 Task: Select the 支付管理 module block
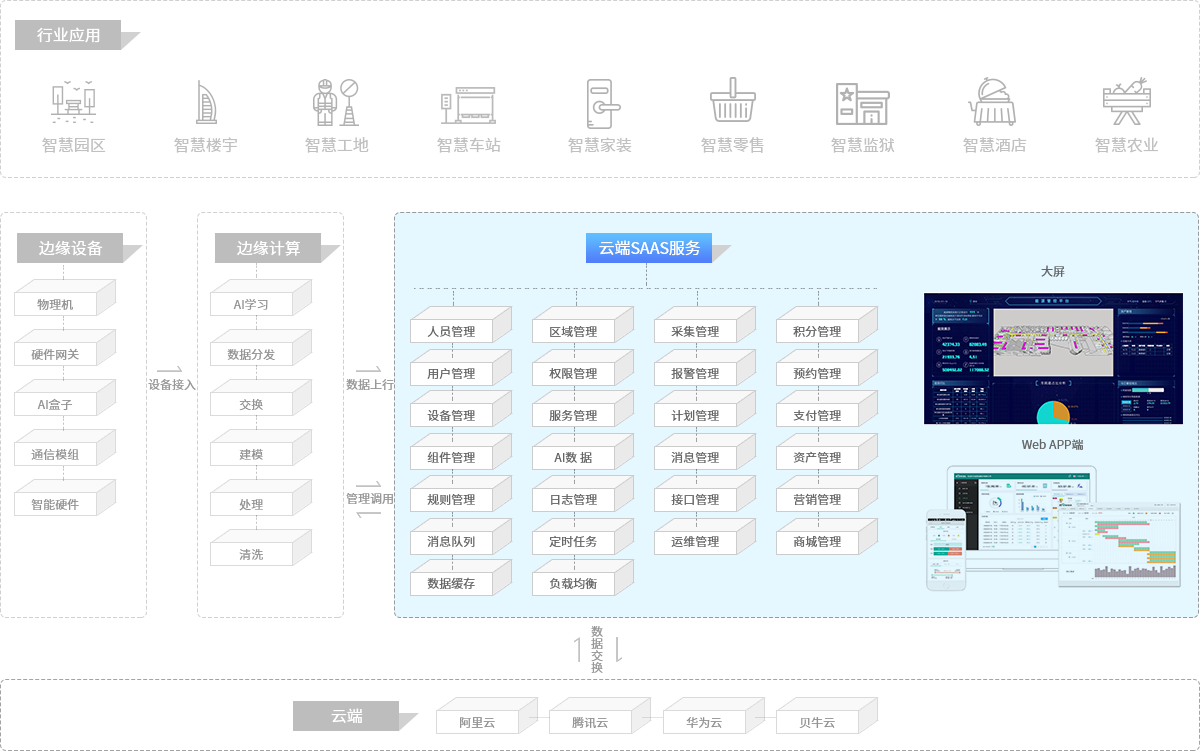click(818, 415)
